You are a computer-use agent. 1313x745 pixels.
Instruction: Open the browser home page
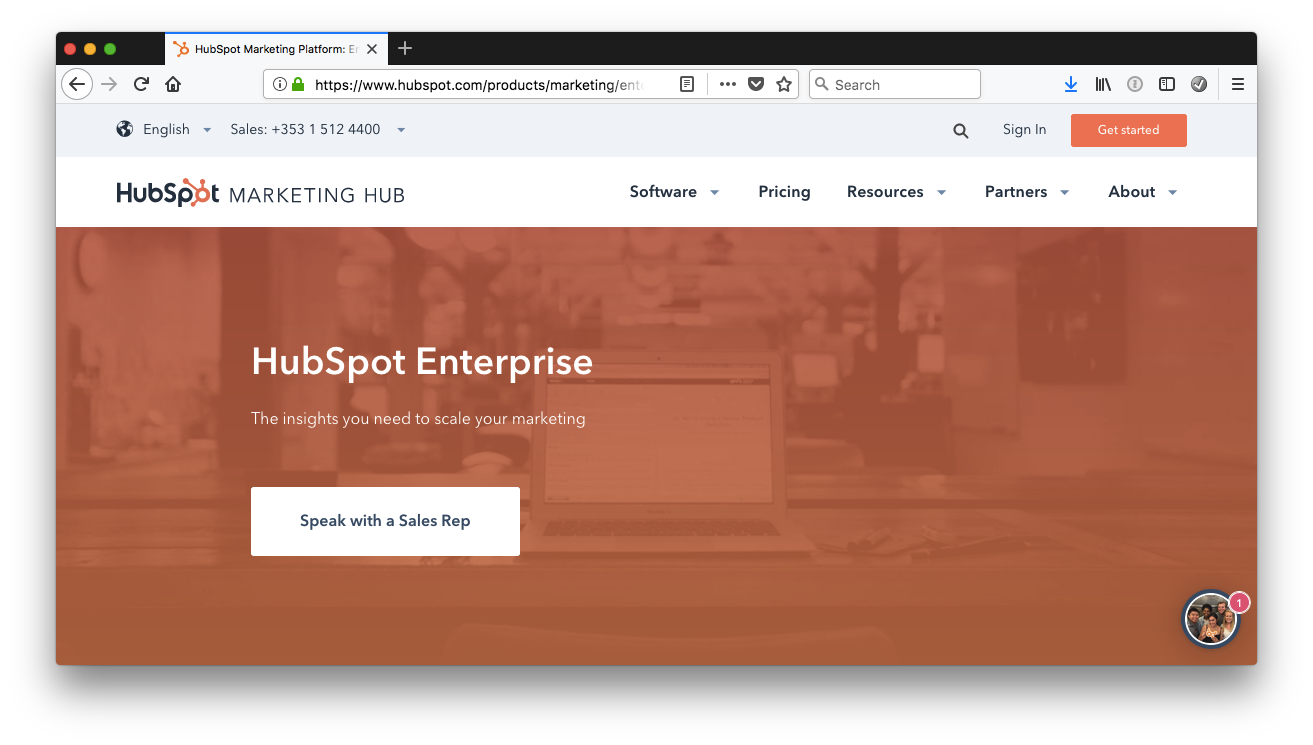click(173, 84)
